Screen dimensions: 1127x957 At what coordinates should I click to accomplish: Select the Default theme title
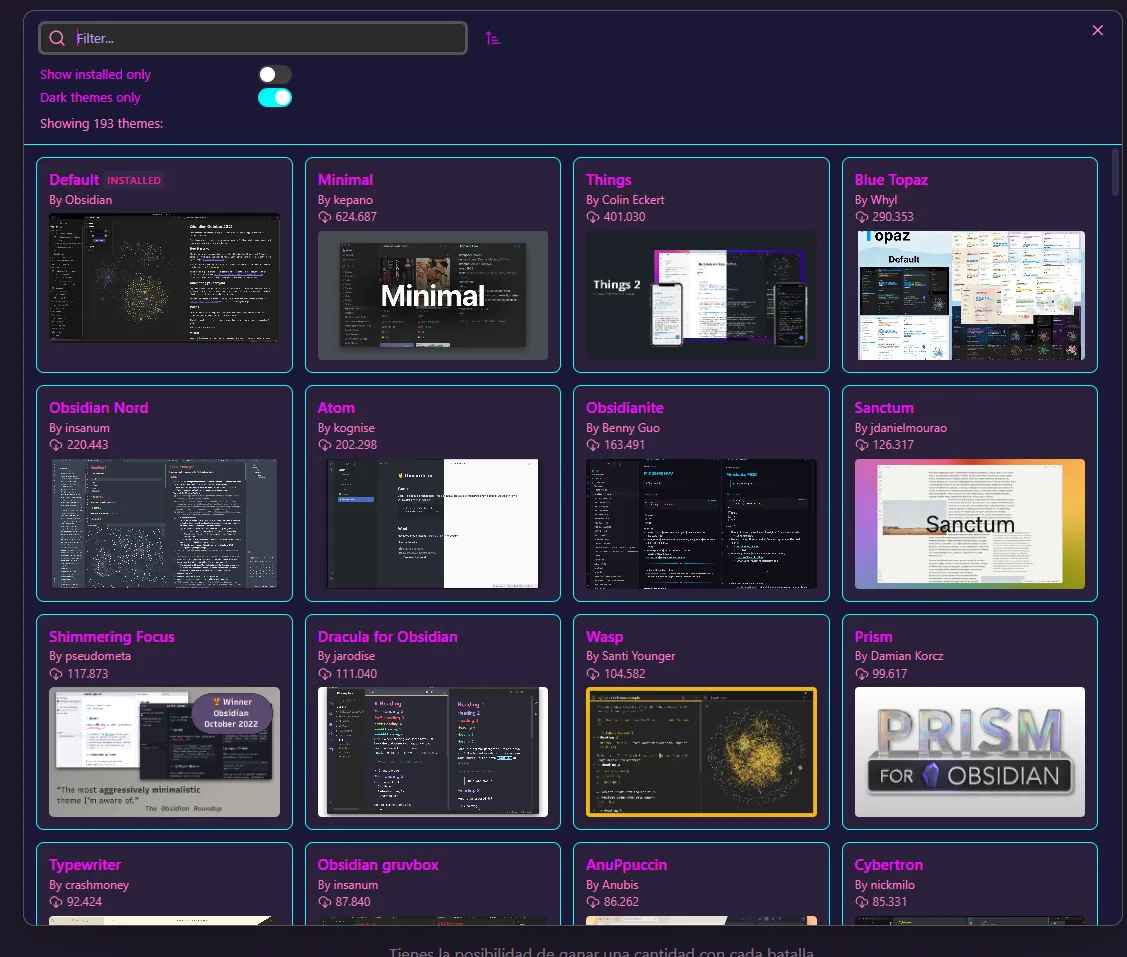[73, 180]
